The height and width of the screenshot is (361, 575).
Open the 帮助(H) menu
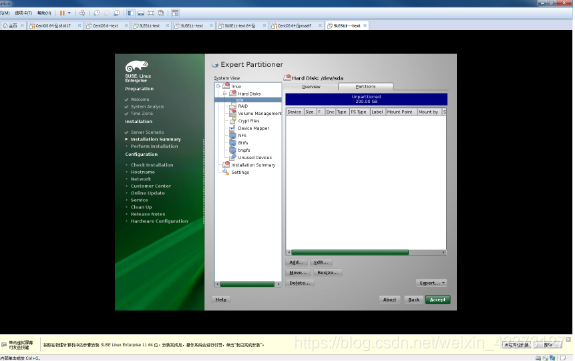point(44,13)
